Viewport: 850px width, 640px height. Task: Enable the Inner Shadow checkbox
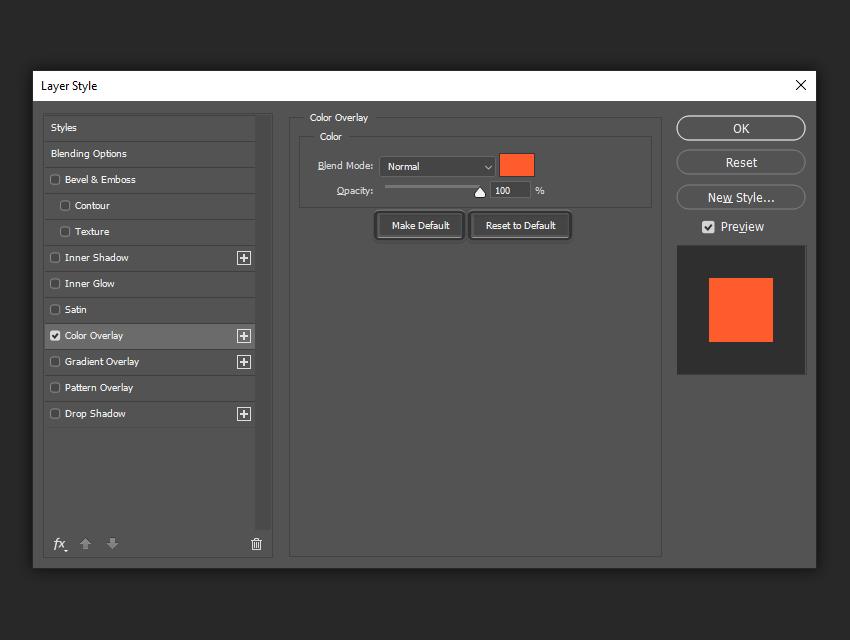click(x=55, y=257)
